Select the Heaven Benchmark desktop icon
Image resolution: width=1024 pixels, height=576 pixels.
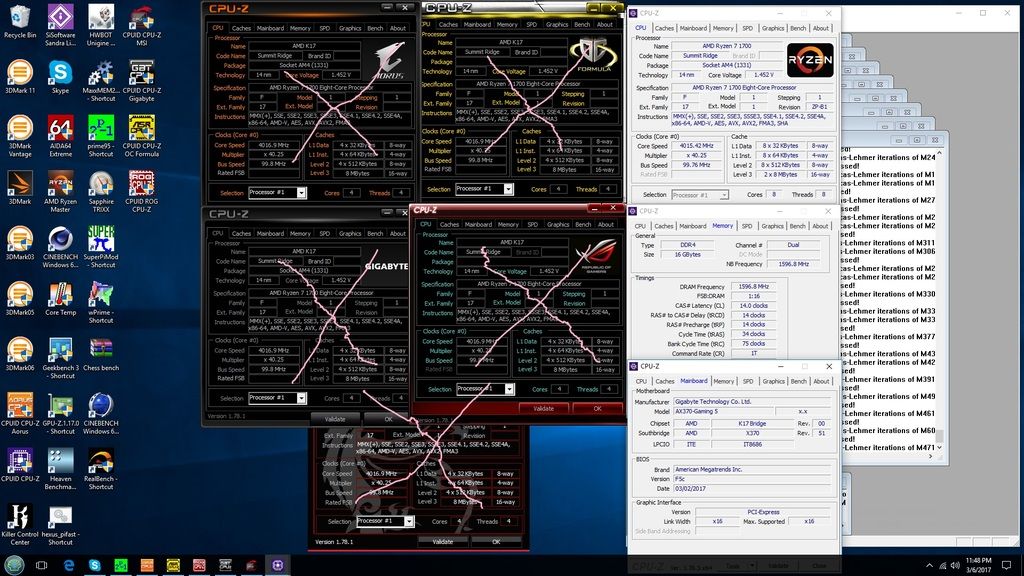[x=60, y=470]
